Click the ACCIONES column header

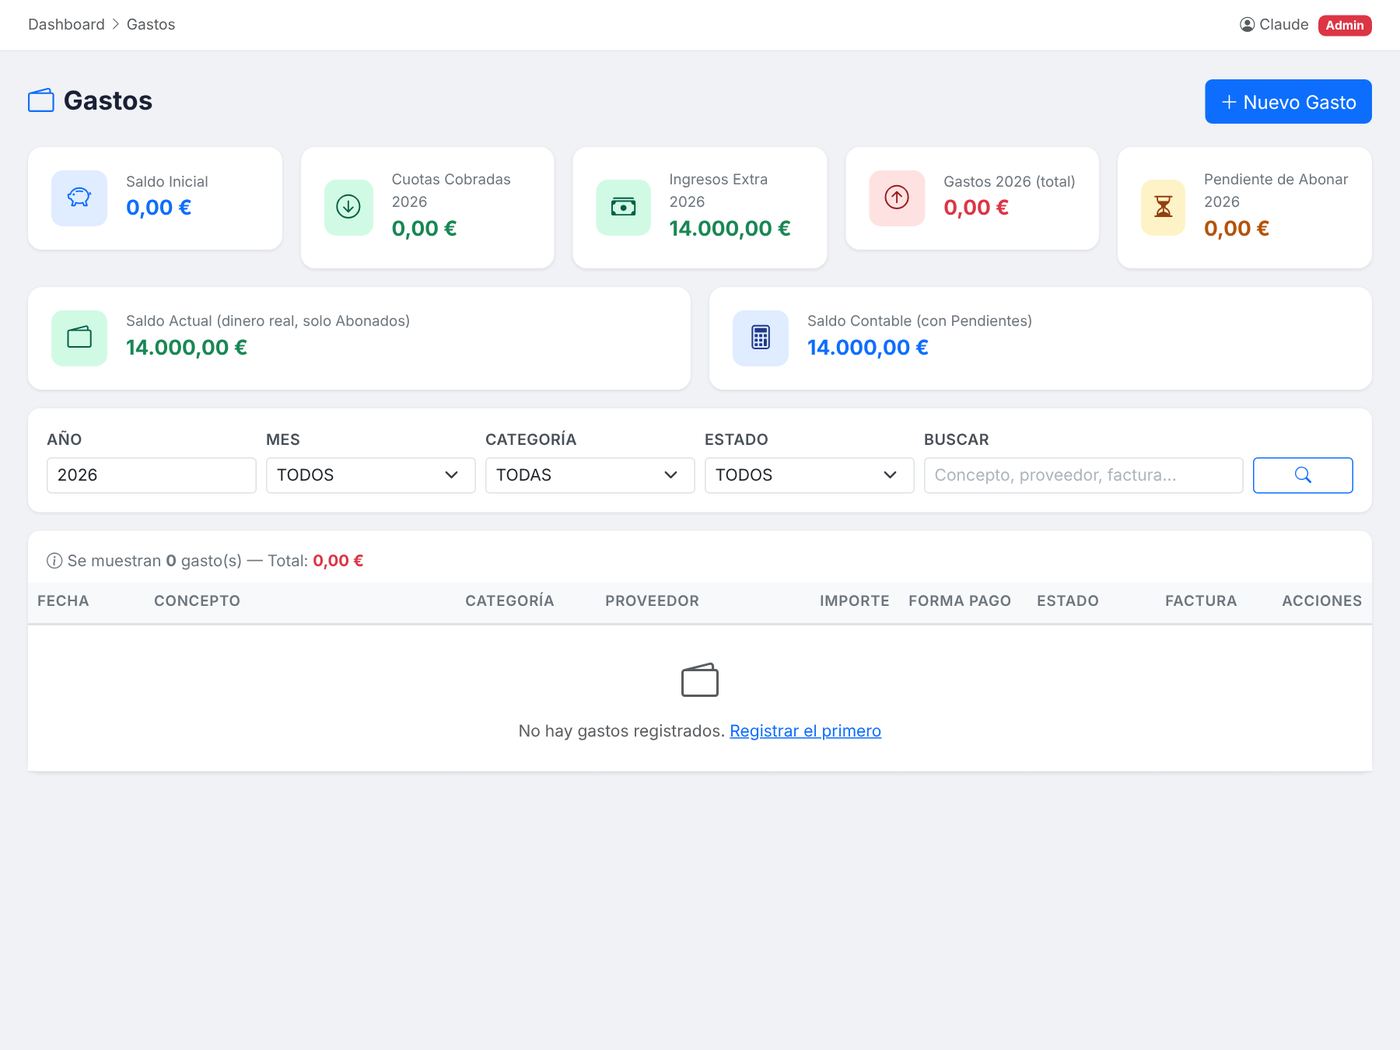pos(1322,601)
